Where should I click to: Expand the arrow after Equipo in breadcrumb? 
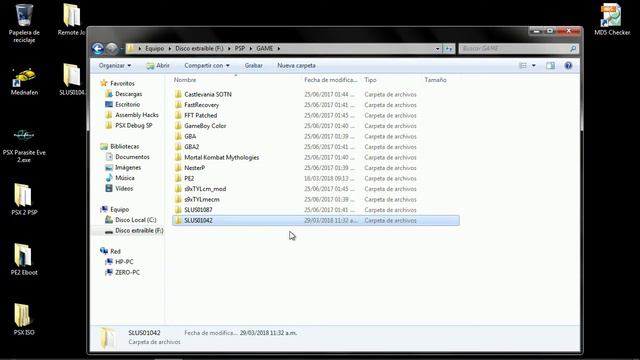coord(170,49)
